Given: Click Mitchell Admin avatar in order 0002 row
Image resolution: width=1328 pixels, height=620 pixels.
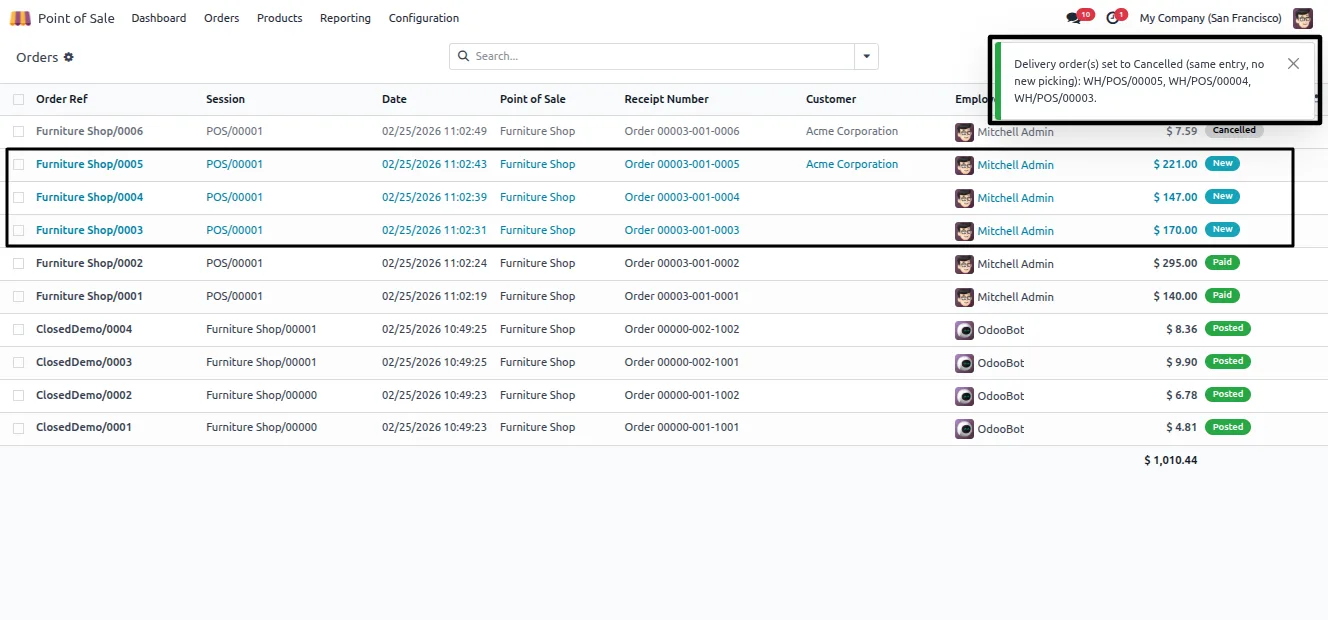Looking at the screenshot, I should tap(964, 264).
